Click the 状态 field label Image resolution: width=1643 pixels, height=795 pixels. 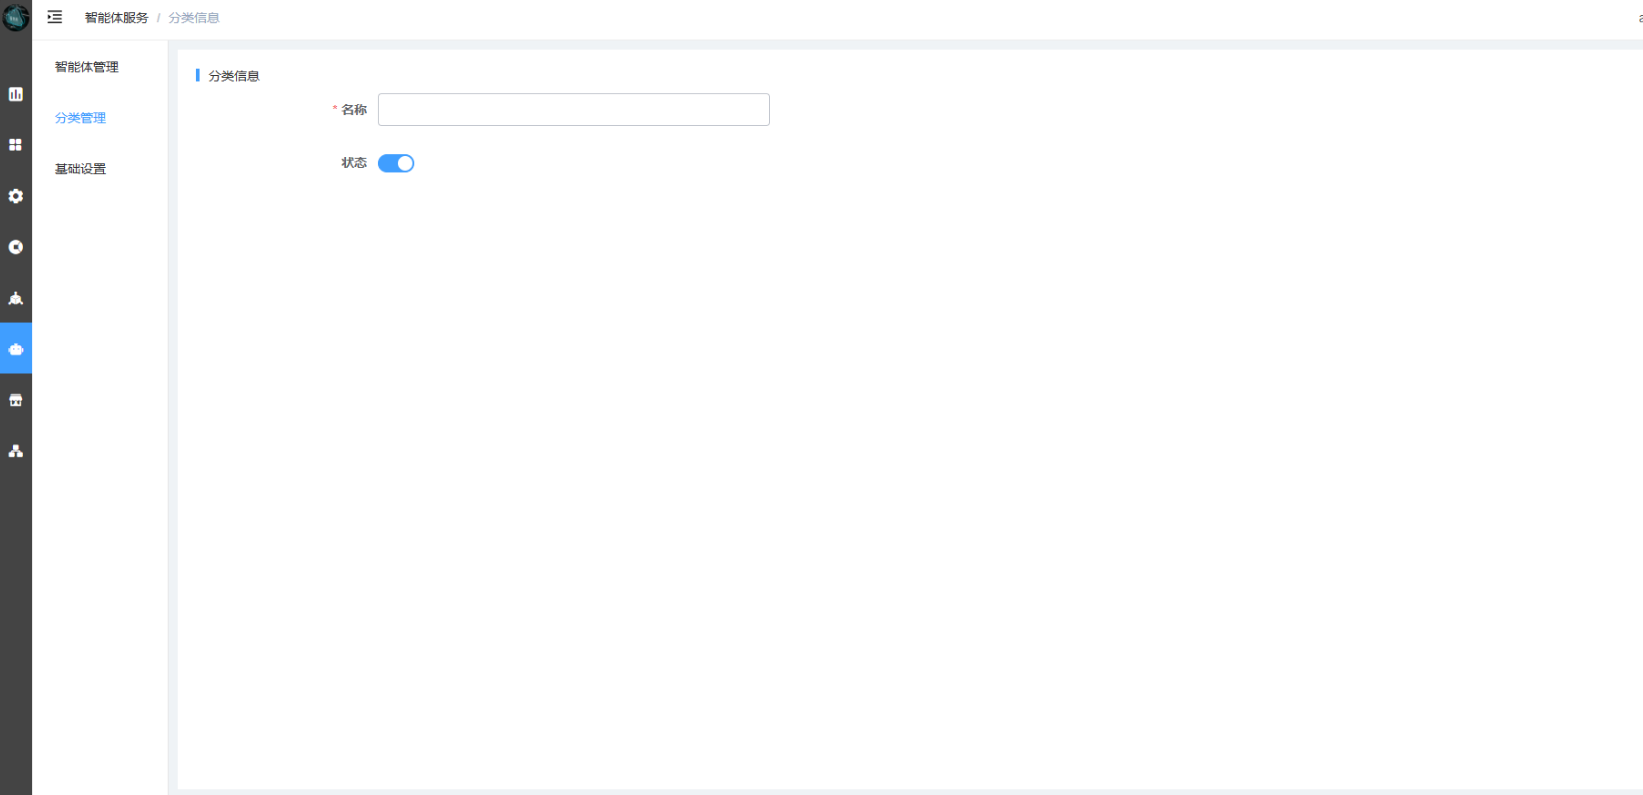(354, 163)
